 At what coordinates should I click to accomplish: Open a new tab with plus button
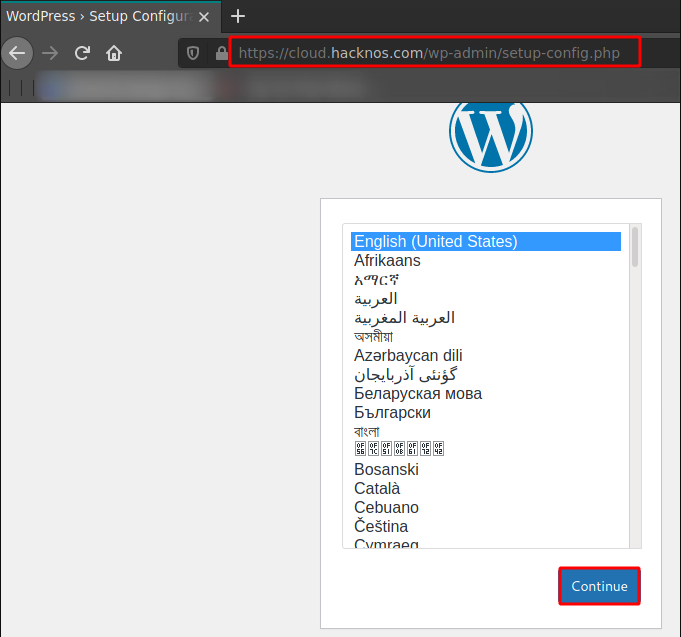(x=238, y=17)
